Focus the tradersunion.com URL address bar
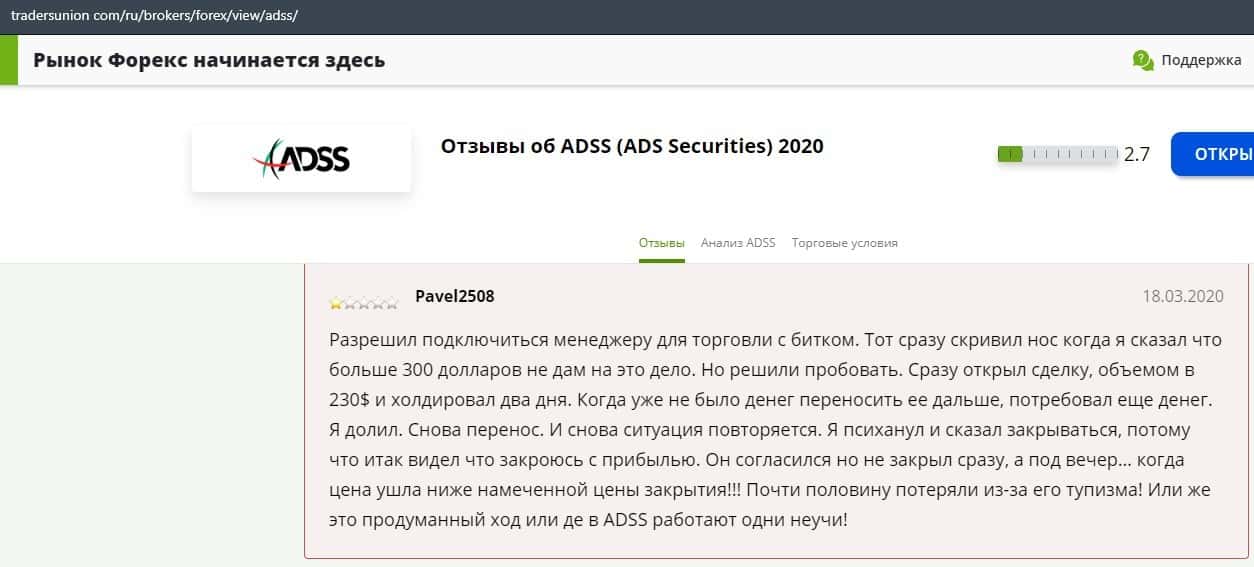 click(154, 17)
